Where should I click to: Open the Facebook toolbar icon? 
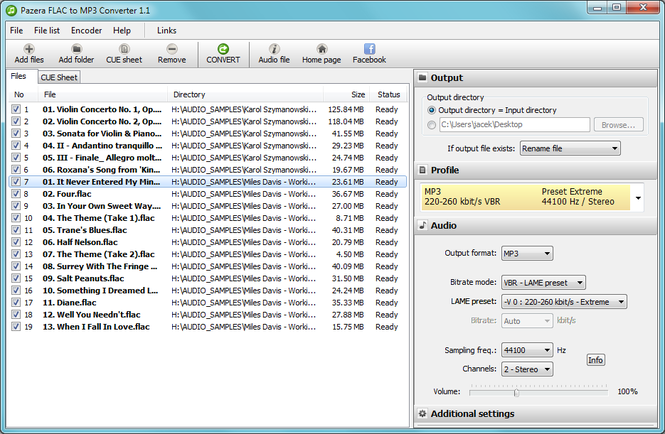click(x=369, y=49)
